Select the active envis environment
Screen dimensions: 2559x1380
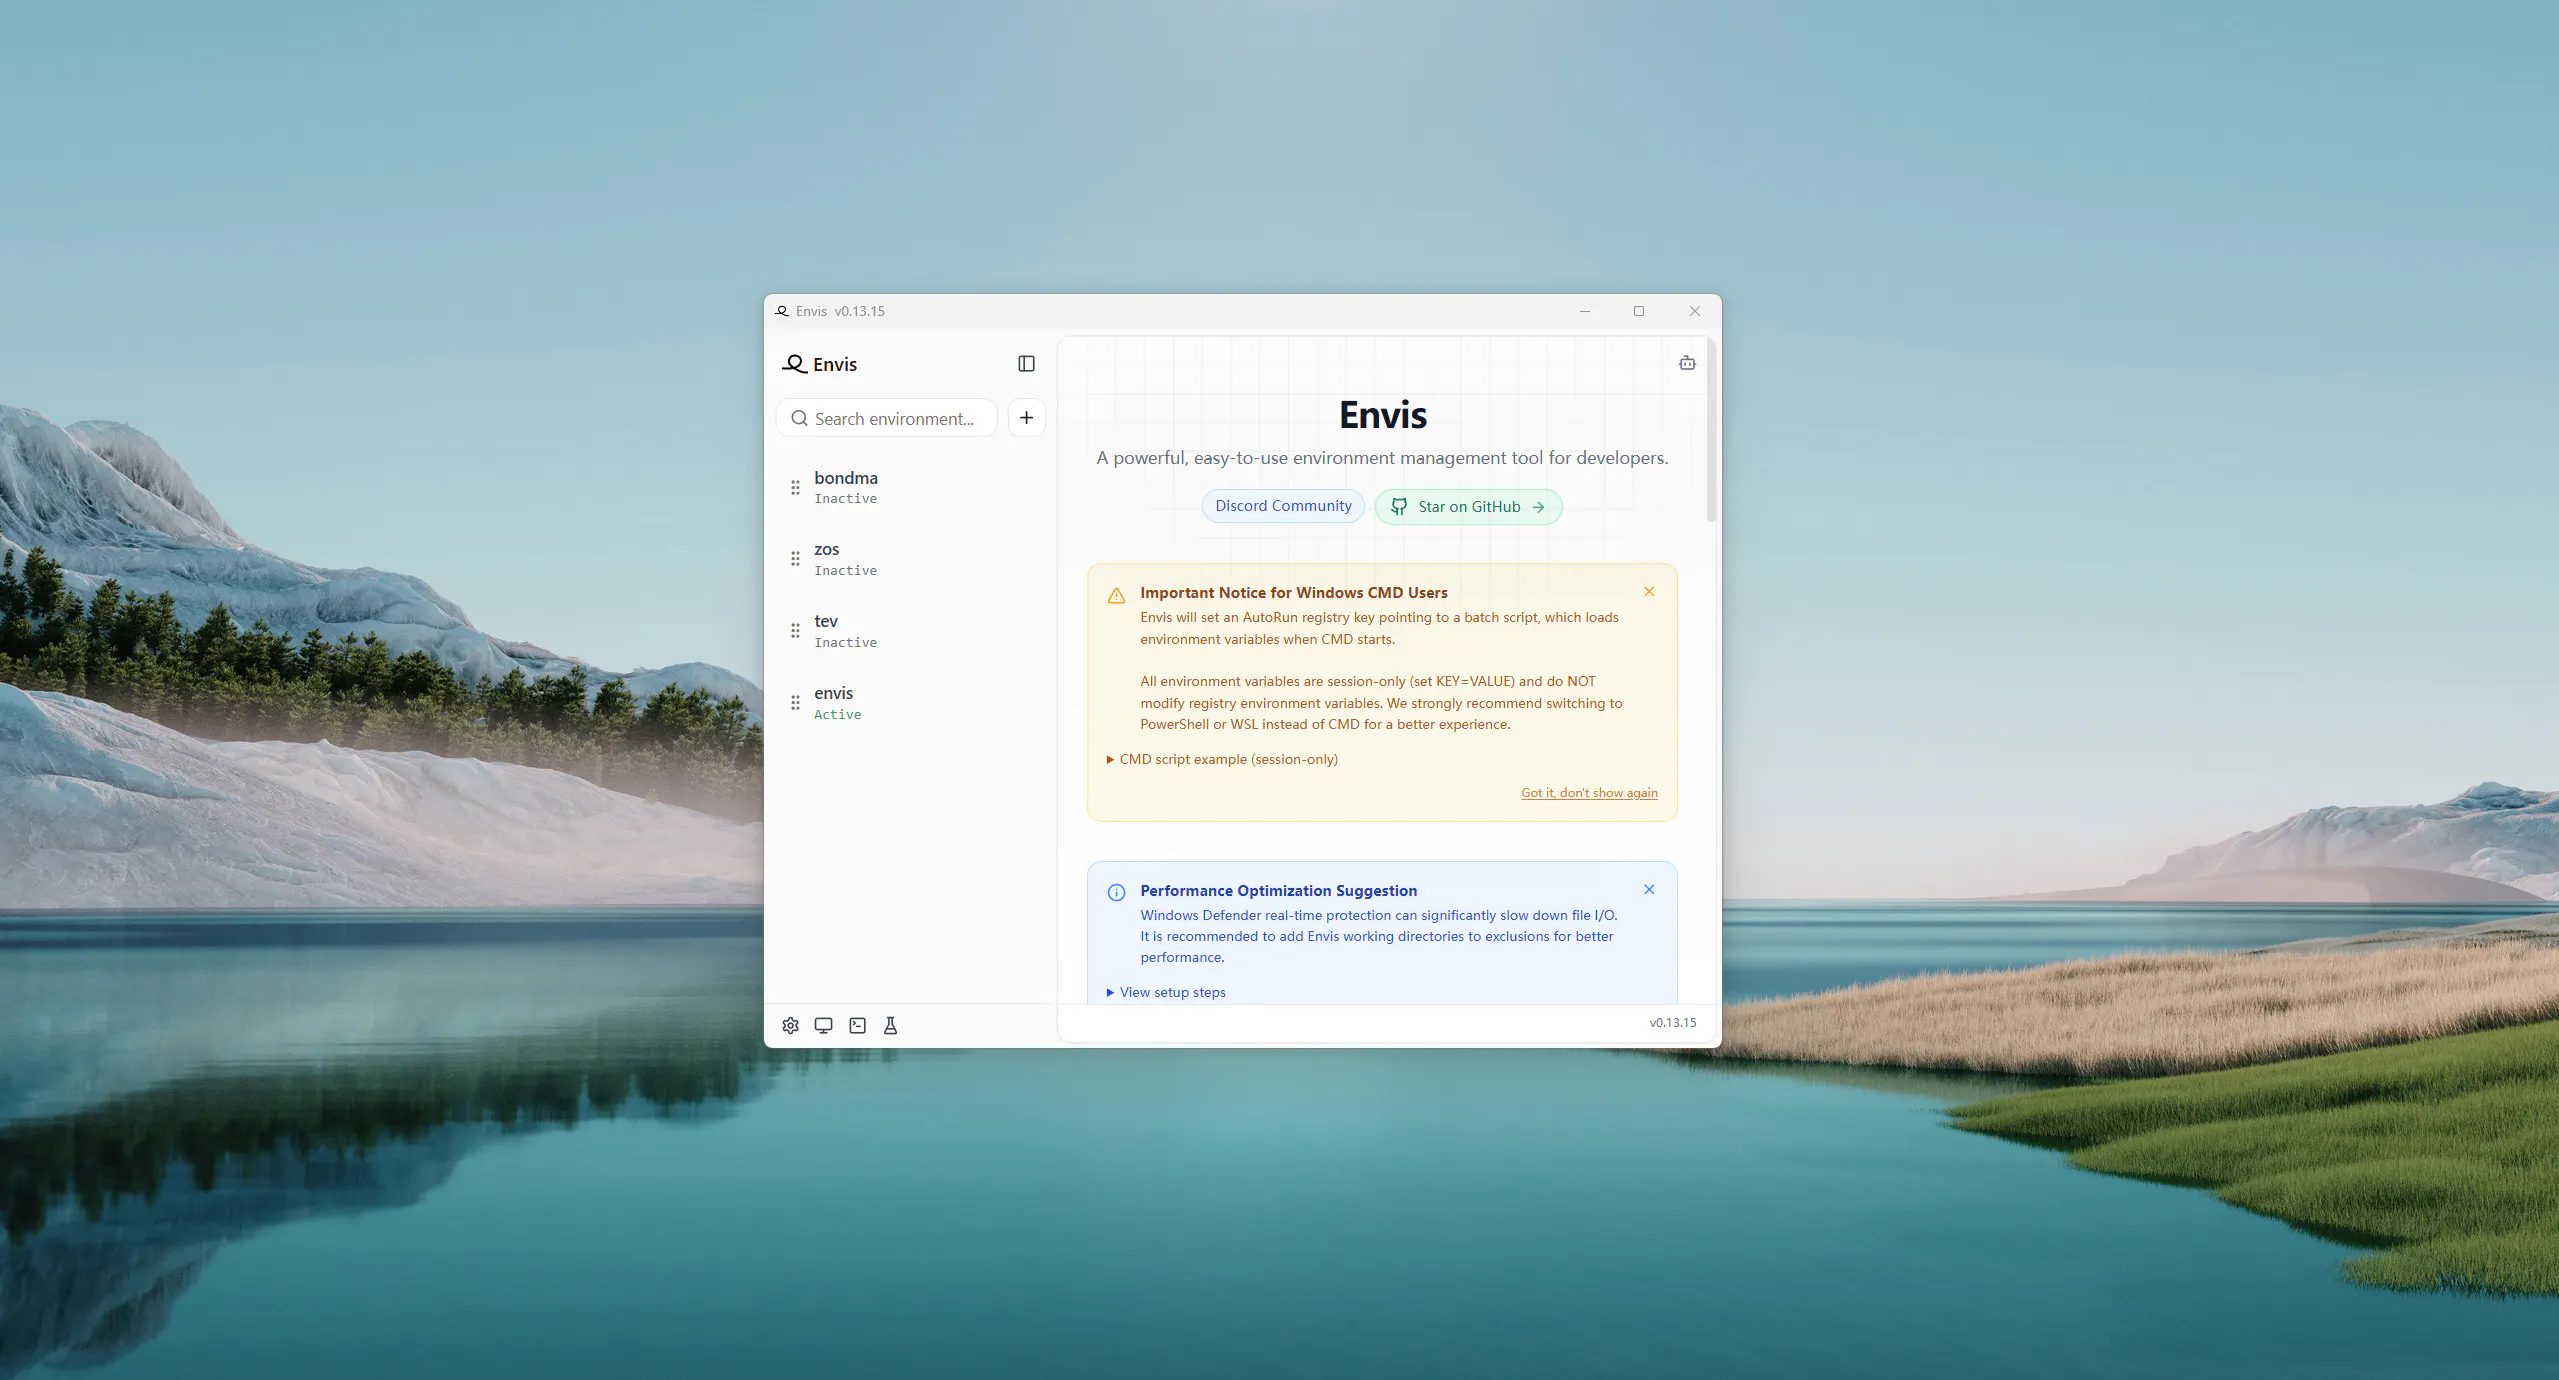pos(910,703)
